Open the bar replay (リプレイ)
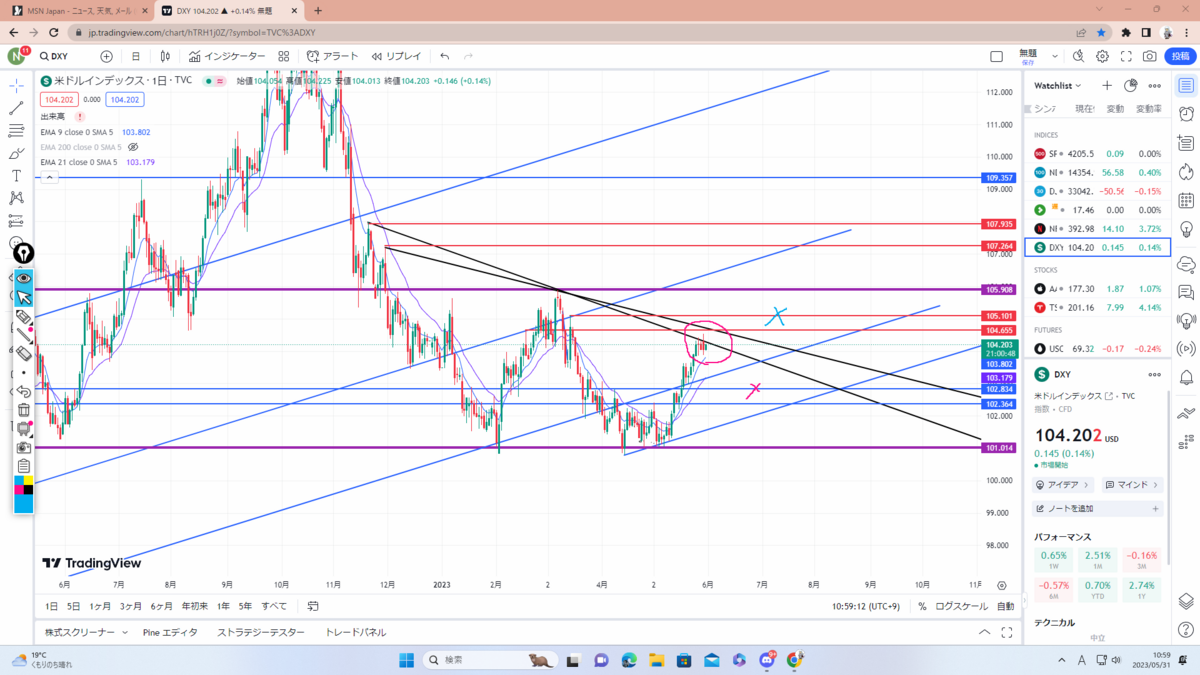1200x675 pixels. pyautogui.click(x=397, y=56)
